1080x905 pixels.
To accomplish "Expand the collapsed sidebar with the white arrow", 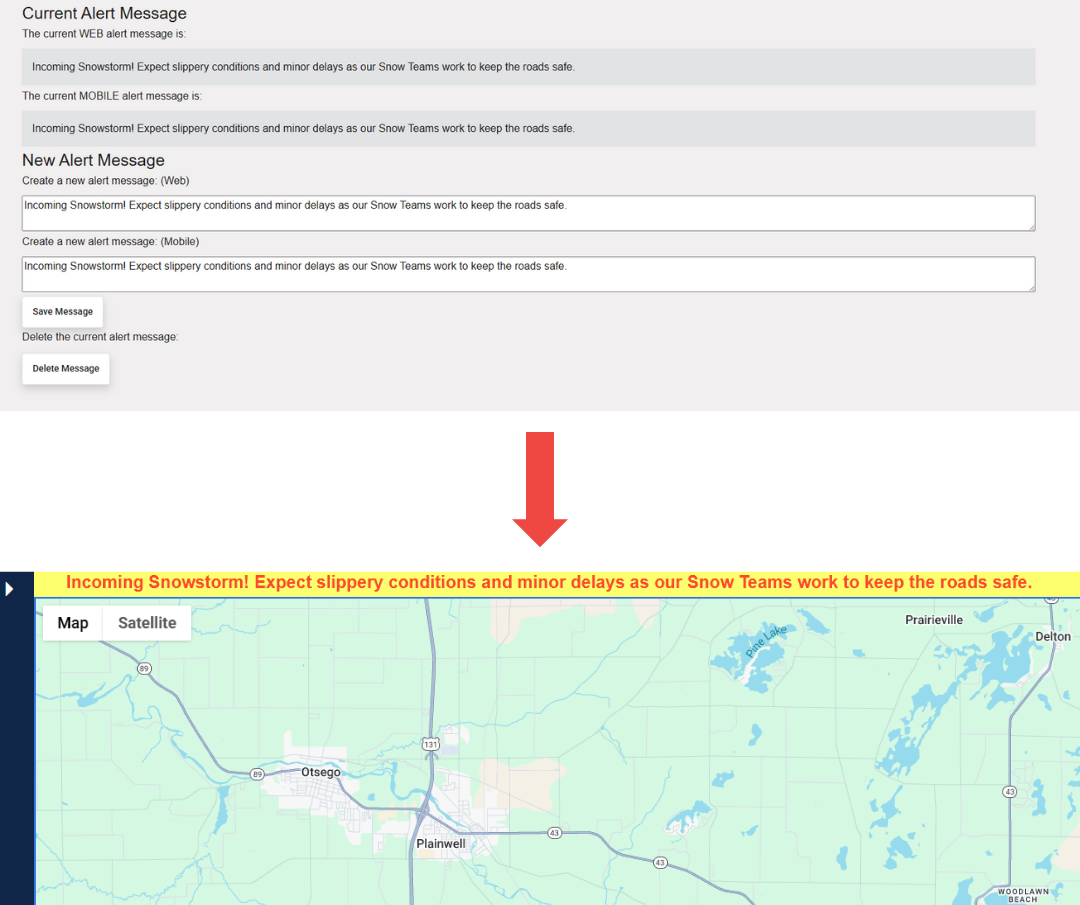I will (x=9, y=589).
